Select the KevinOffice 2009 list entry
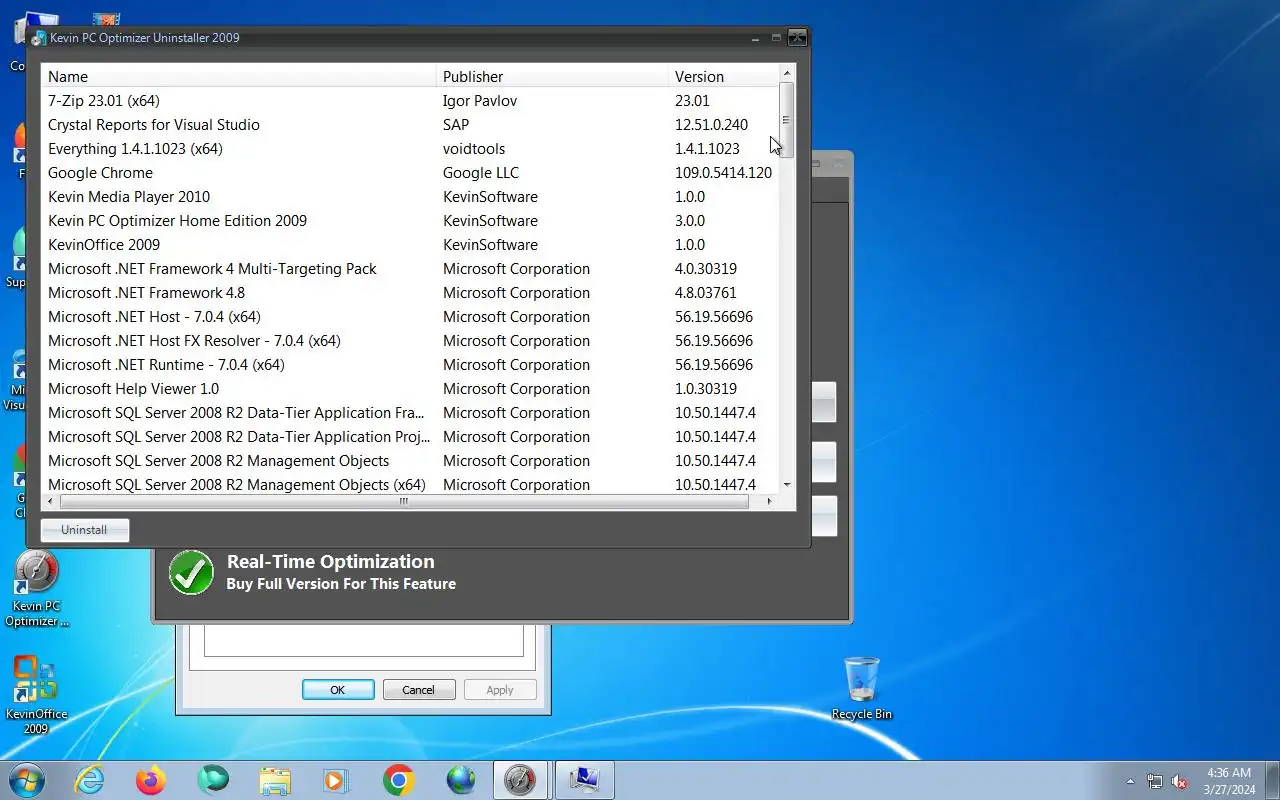Screen dimensions: 1280x800 pyautogui.click(x=409, y=245)
